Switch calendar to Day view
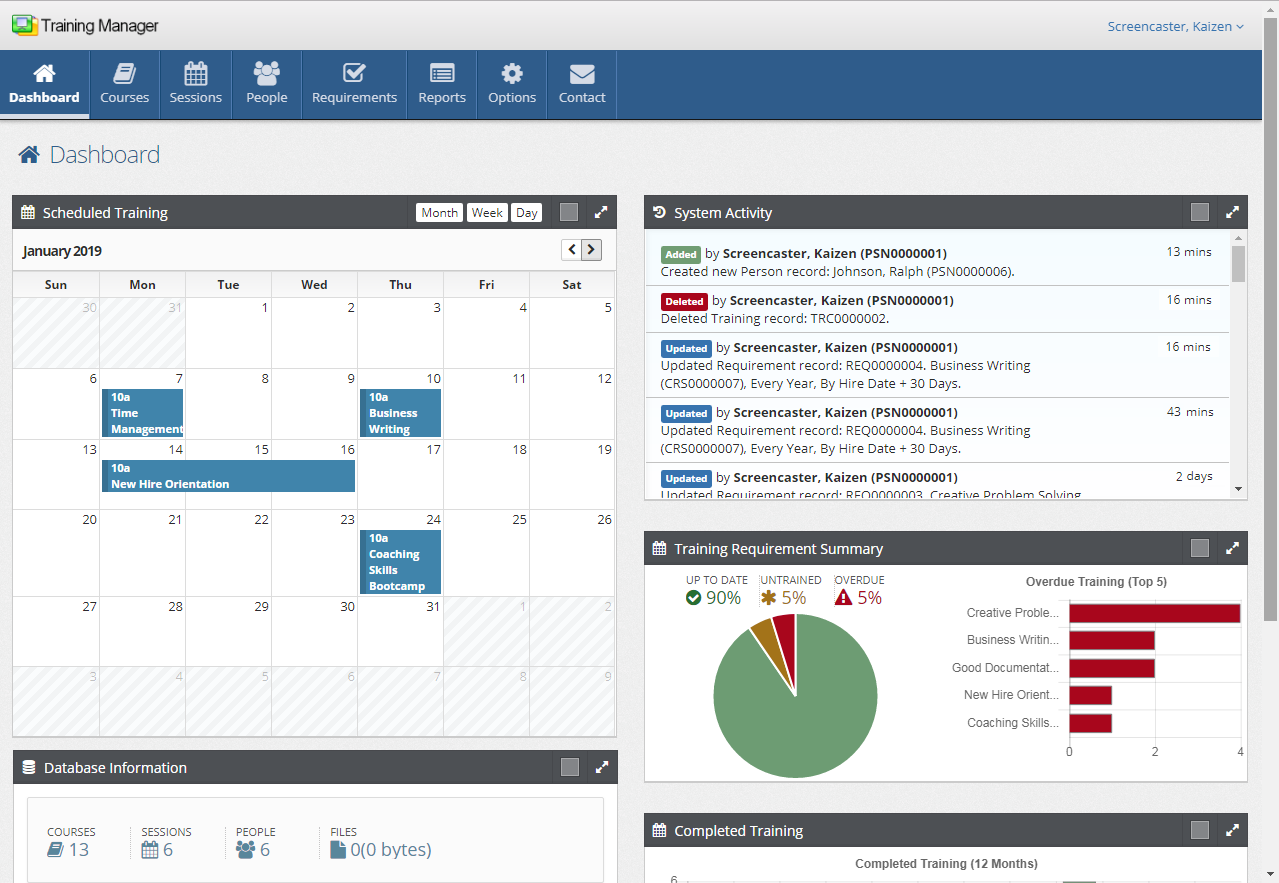1279x883 pixels. [526, 212]
